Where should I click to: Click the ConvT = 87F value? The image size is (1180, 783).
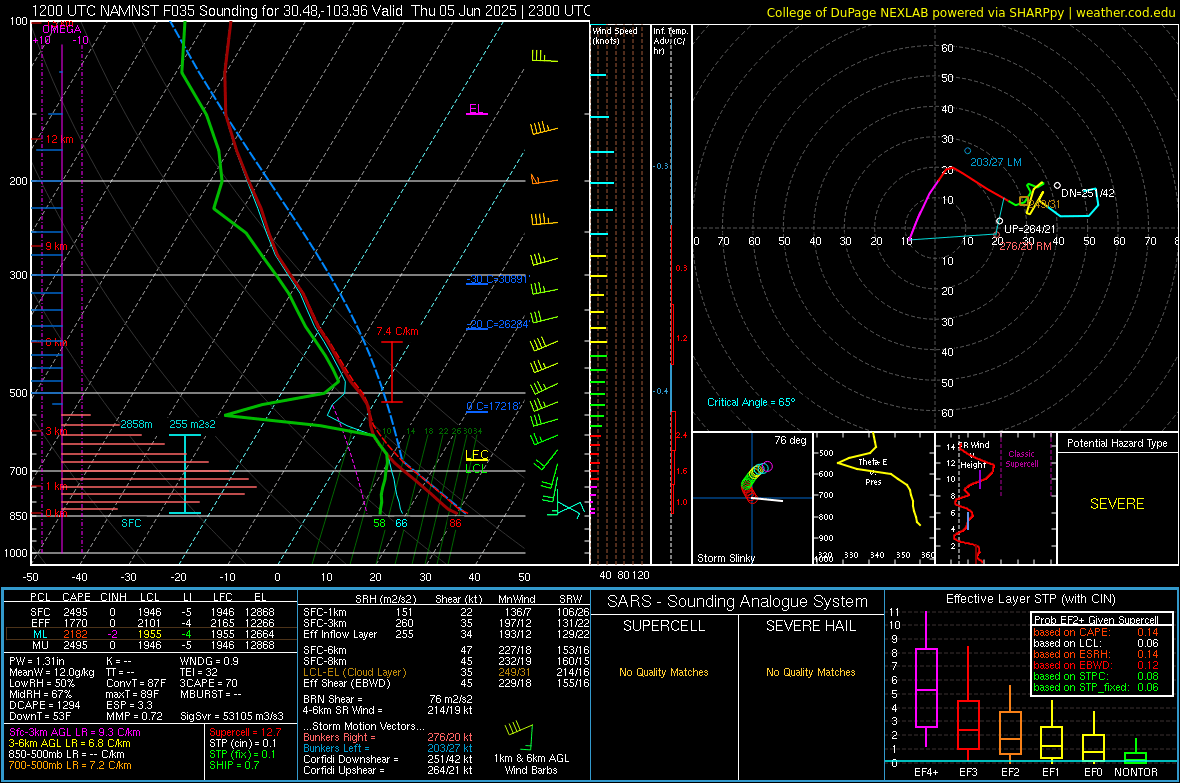[135, 684]
